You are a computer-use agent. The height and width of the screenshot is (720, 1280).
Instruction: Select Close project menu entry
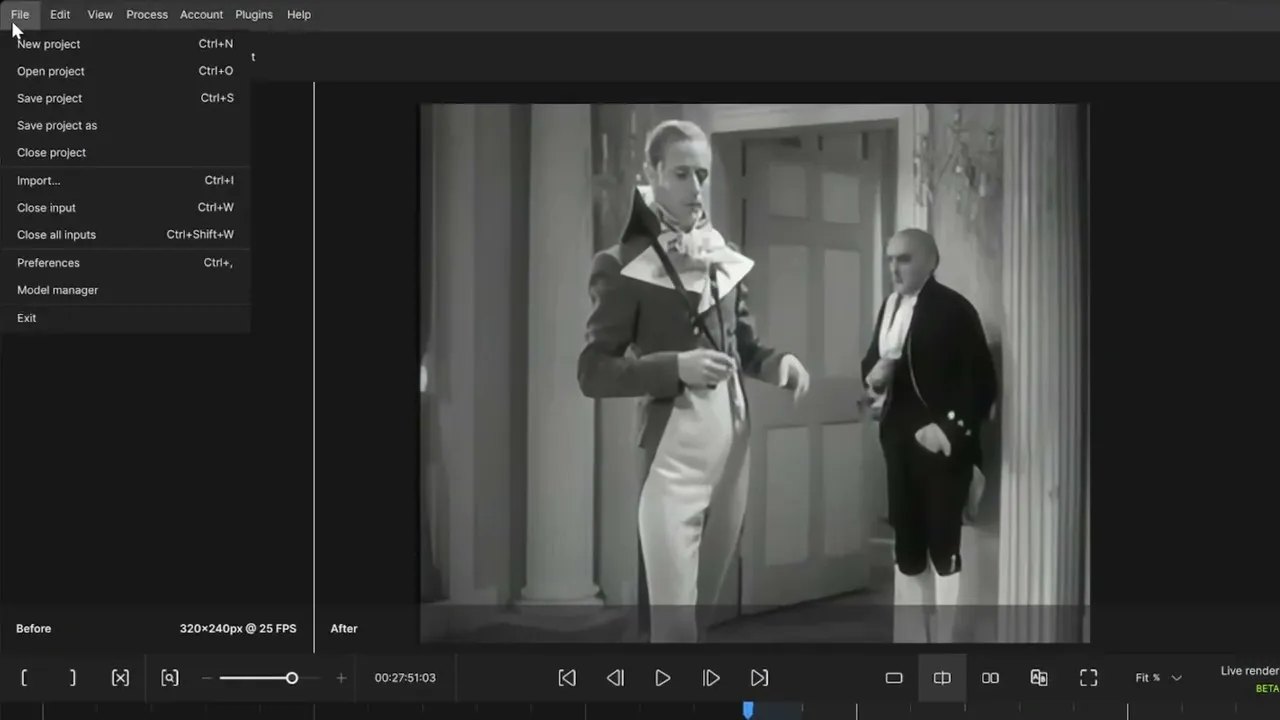[125, 152]
